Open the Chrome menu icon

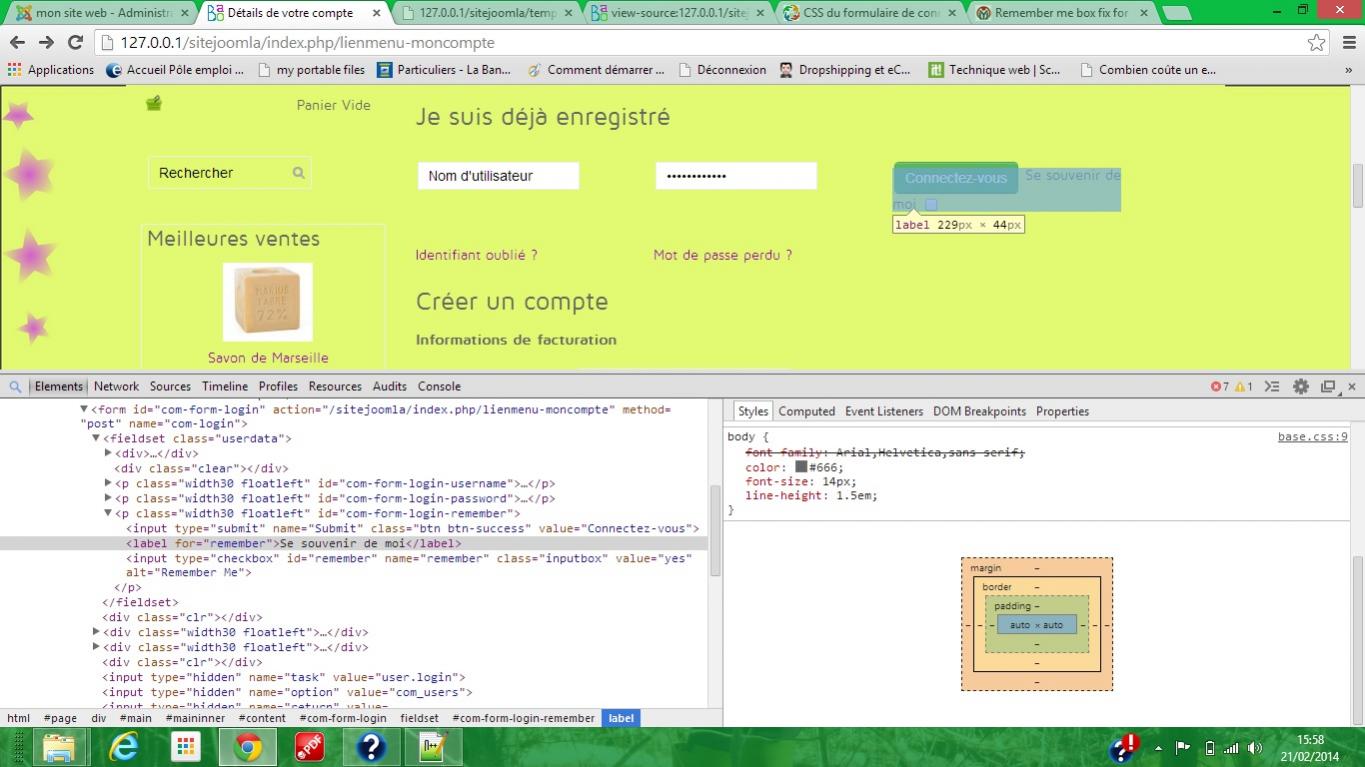pos(1347,43)
